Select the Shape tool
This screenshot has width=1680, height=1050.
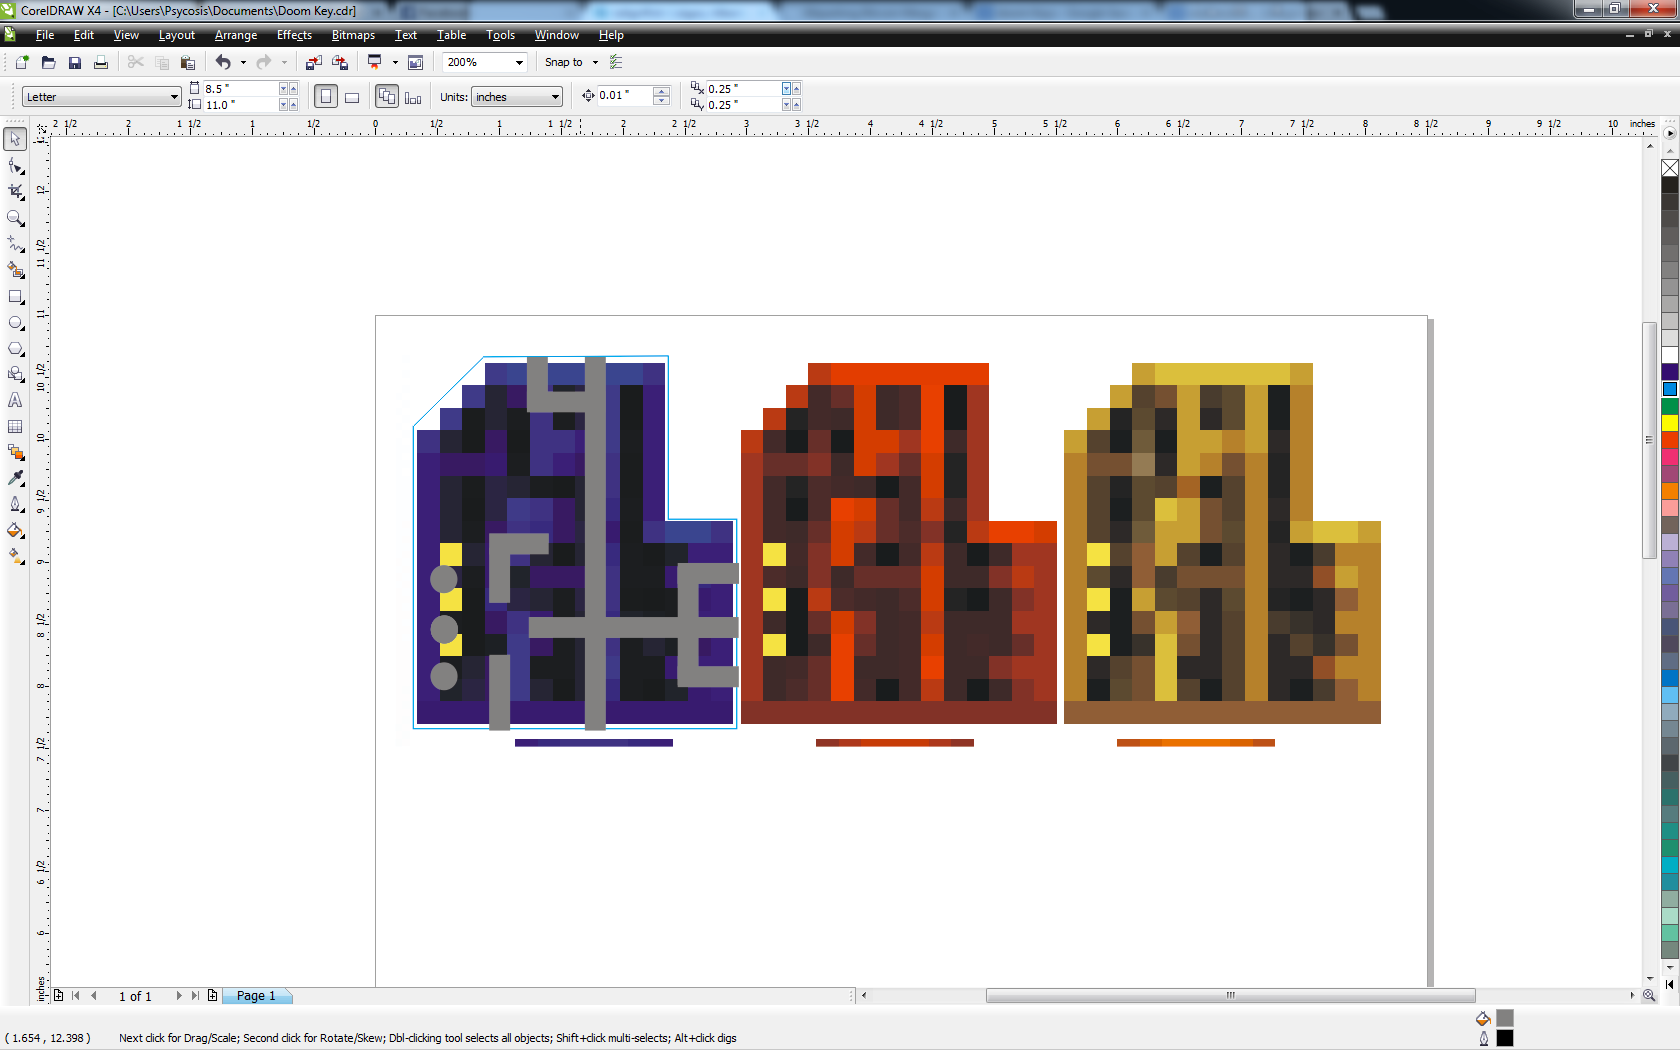point(15,166)
